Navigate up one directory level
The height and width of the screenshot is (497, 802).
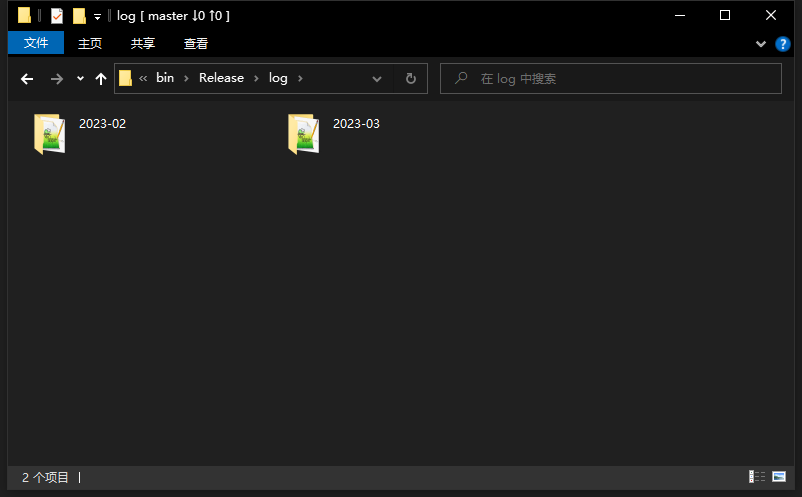[100, 79]
